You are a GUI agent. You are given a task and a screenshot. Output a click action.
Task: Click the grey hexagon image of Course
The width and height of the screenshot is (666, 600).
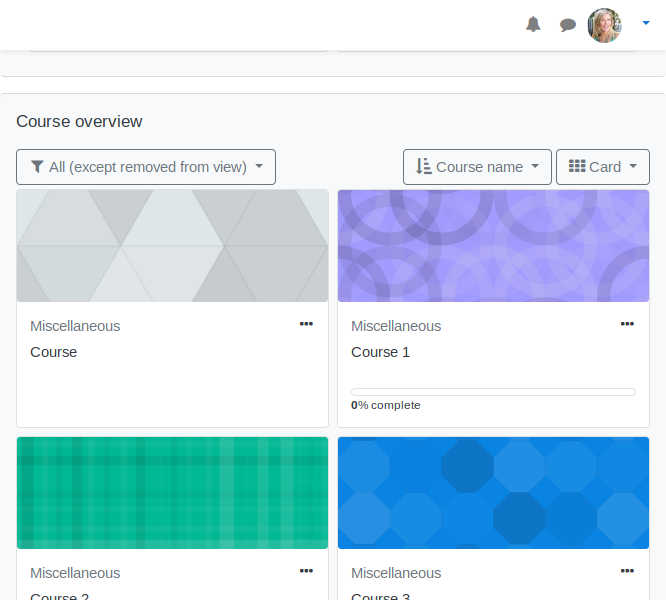click(x=172, y=246)
